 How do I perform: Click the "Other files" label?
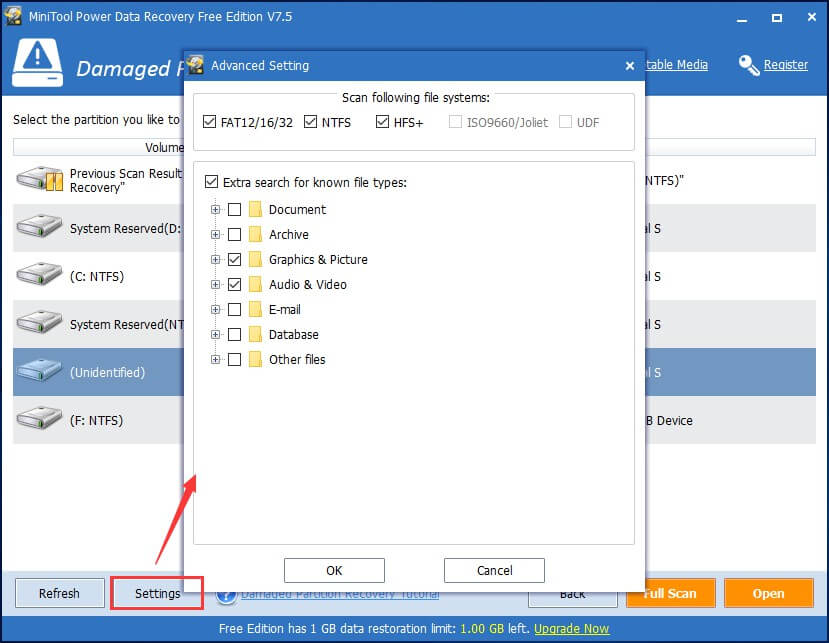297,360
